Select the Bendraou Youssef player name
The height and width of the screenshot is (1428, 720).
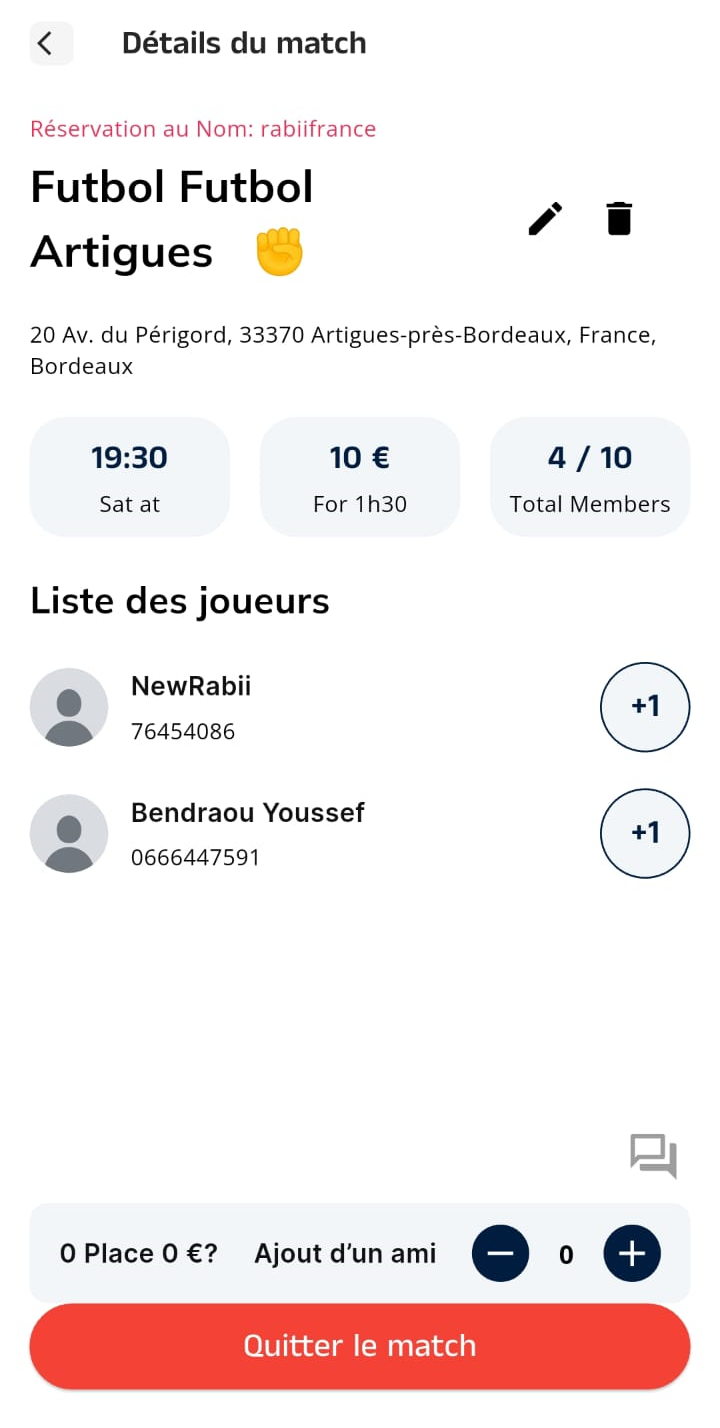[247, 812]
